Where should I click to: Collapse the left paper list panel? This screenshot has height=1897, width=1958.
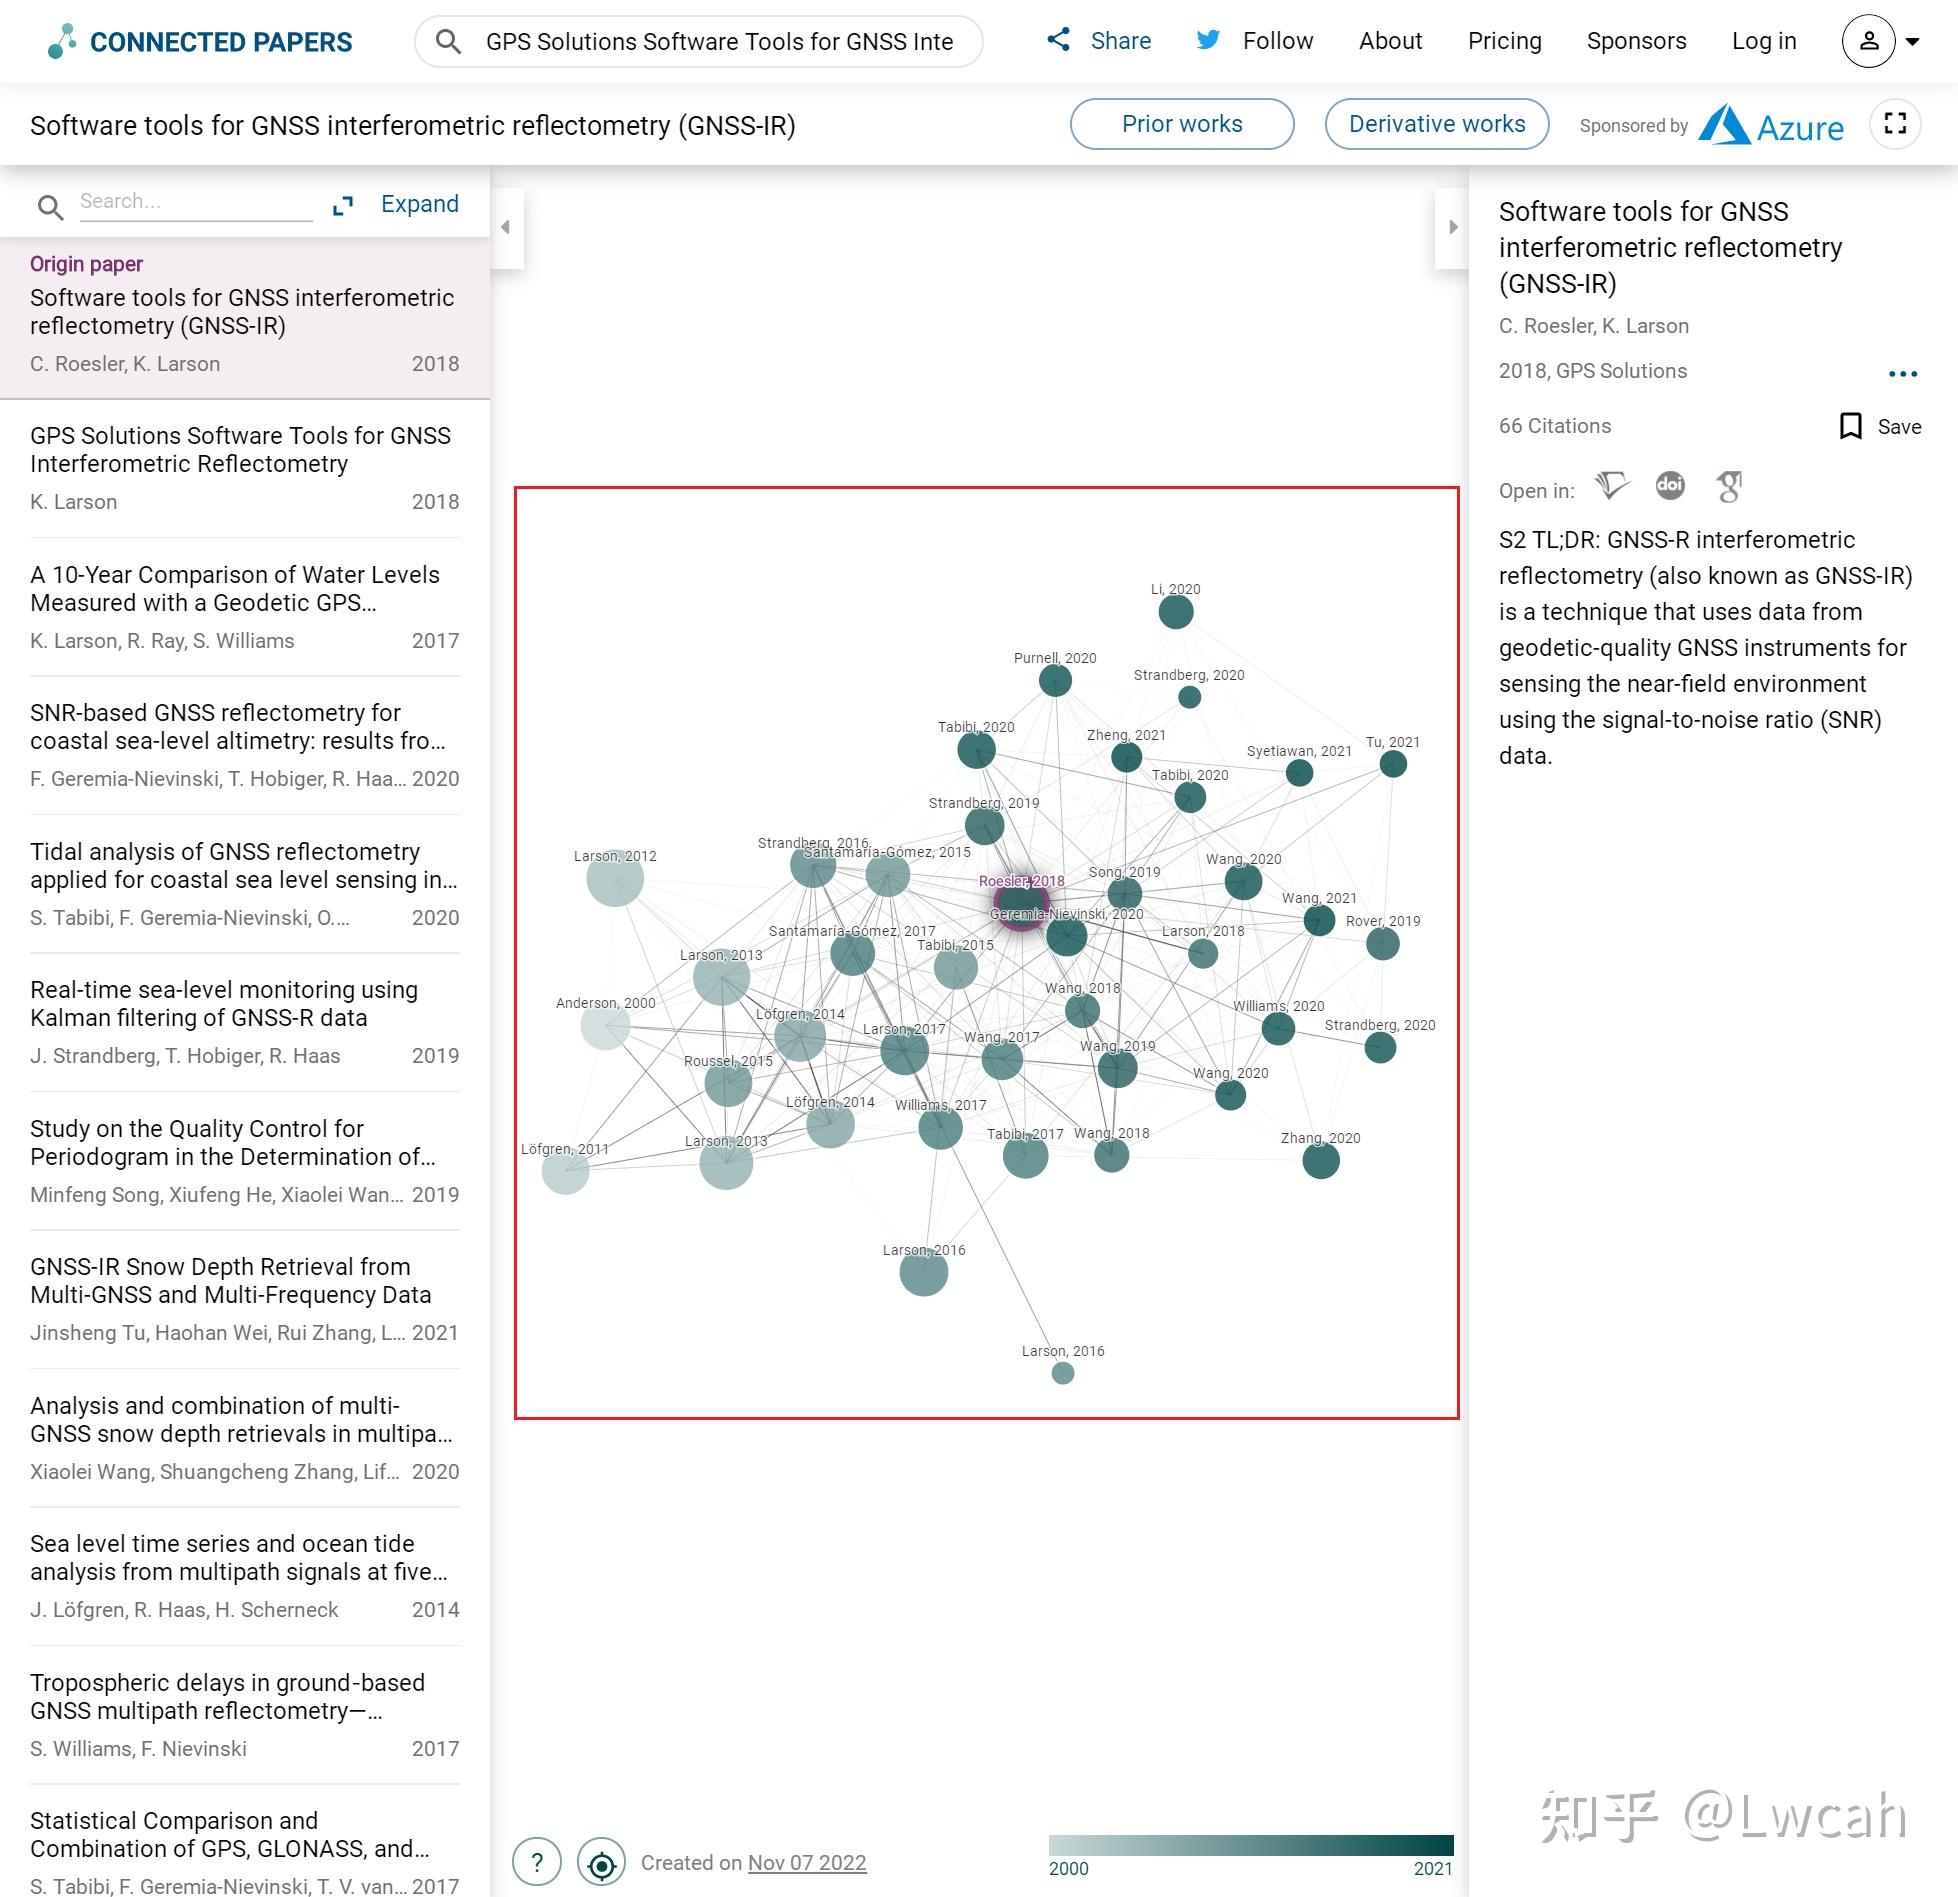pos(506,227)
